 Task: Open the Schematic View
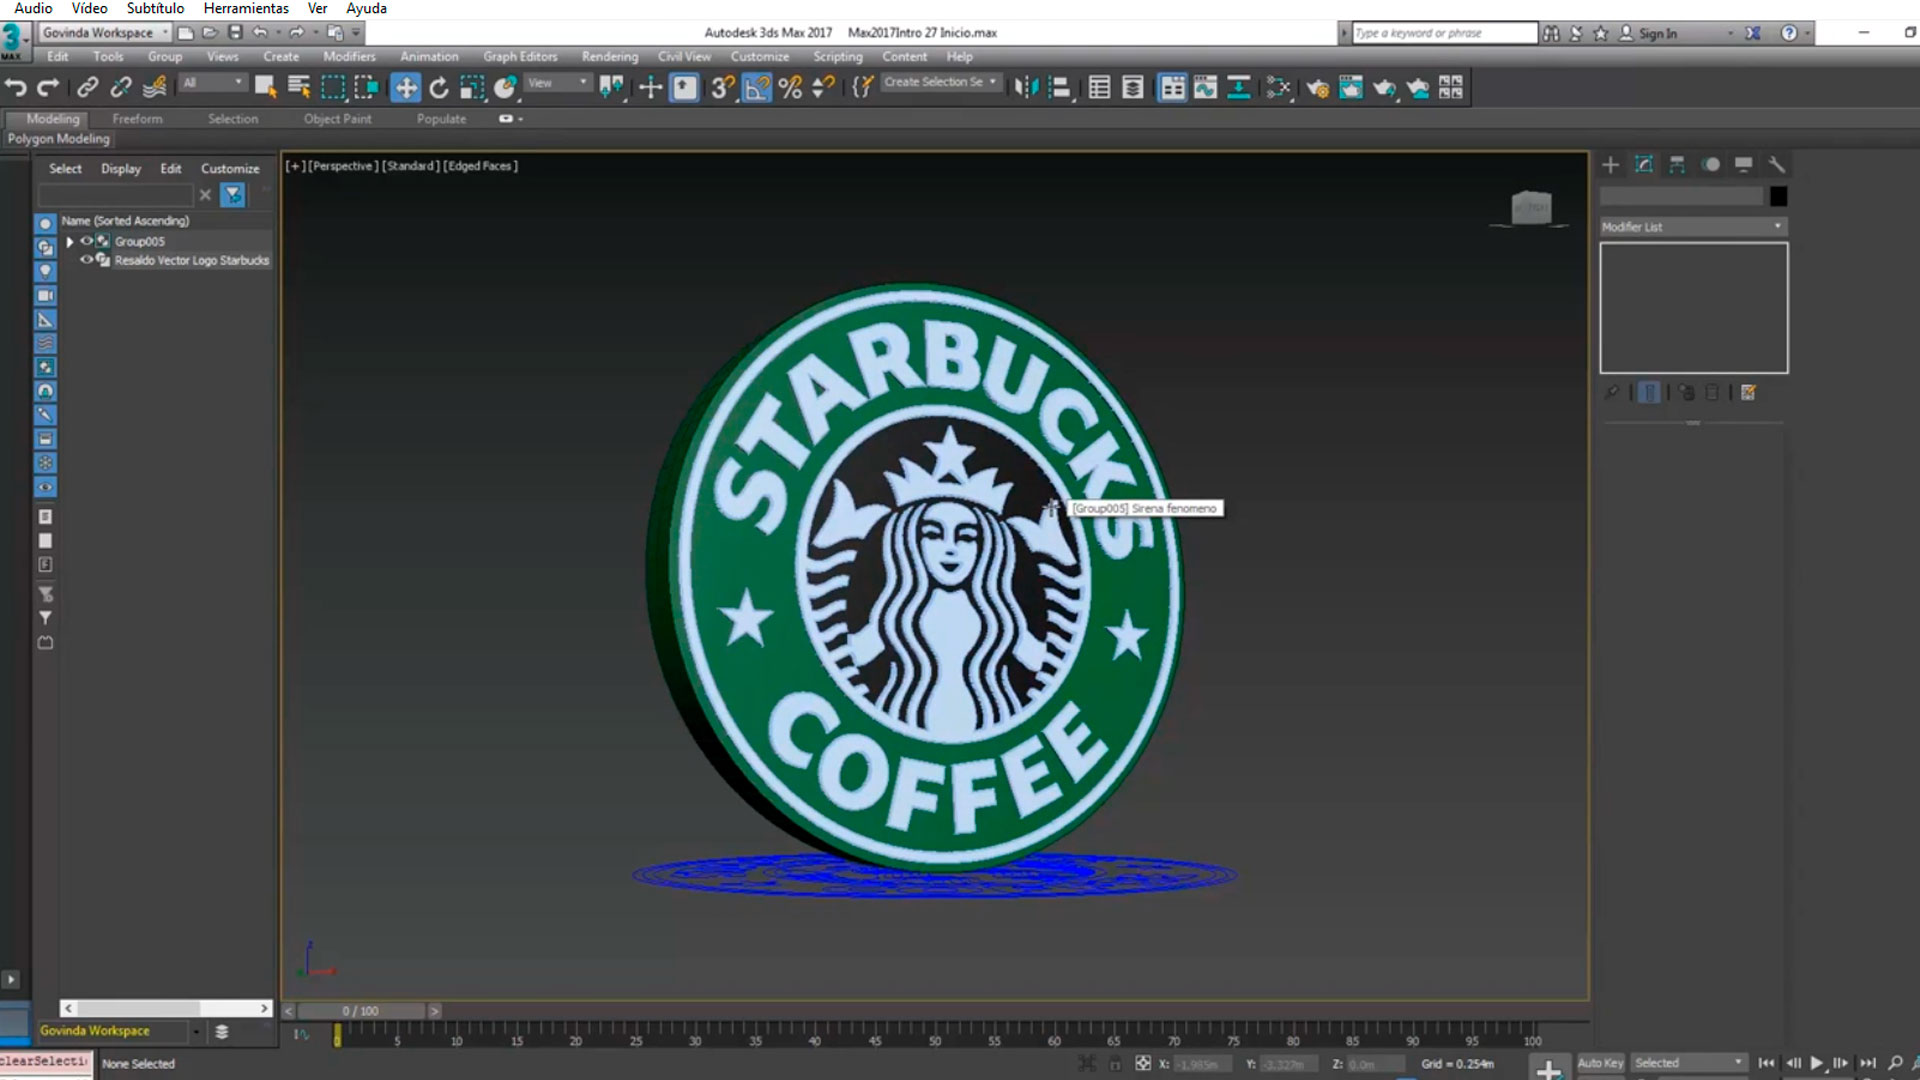[1238, 88]
